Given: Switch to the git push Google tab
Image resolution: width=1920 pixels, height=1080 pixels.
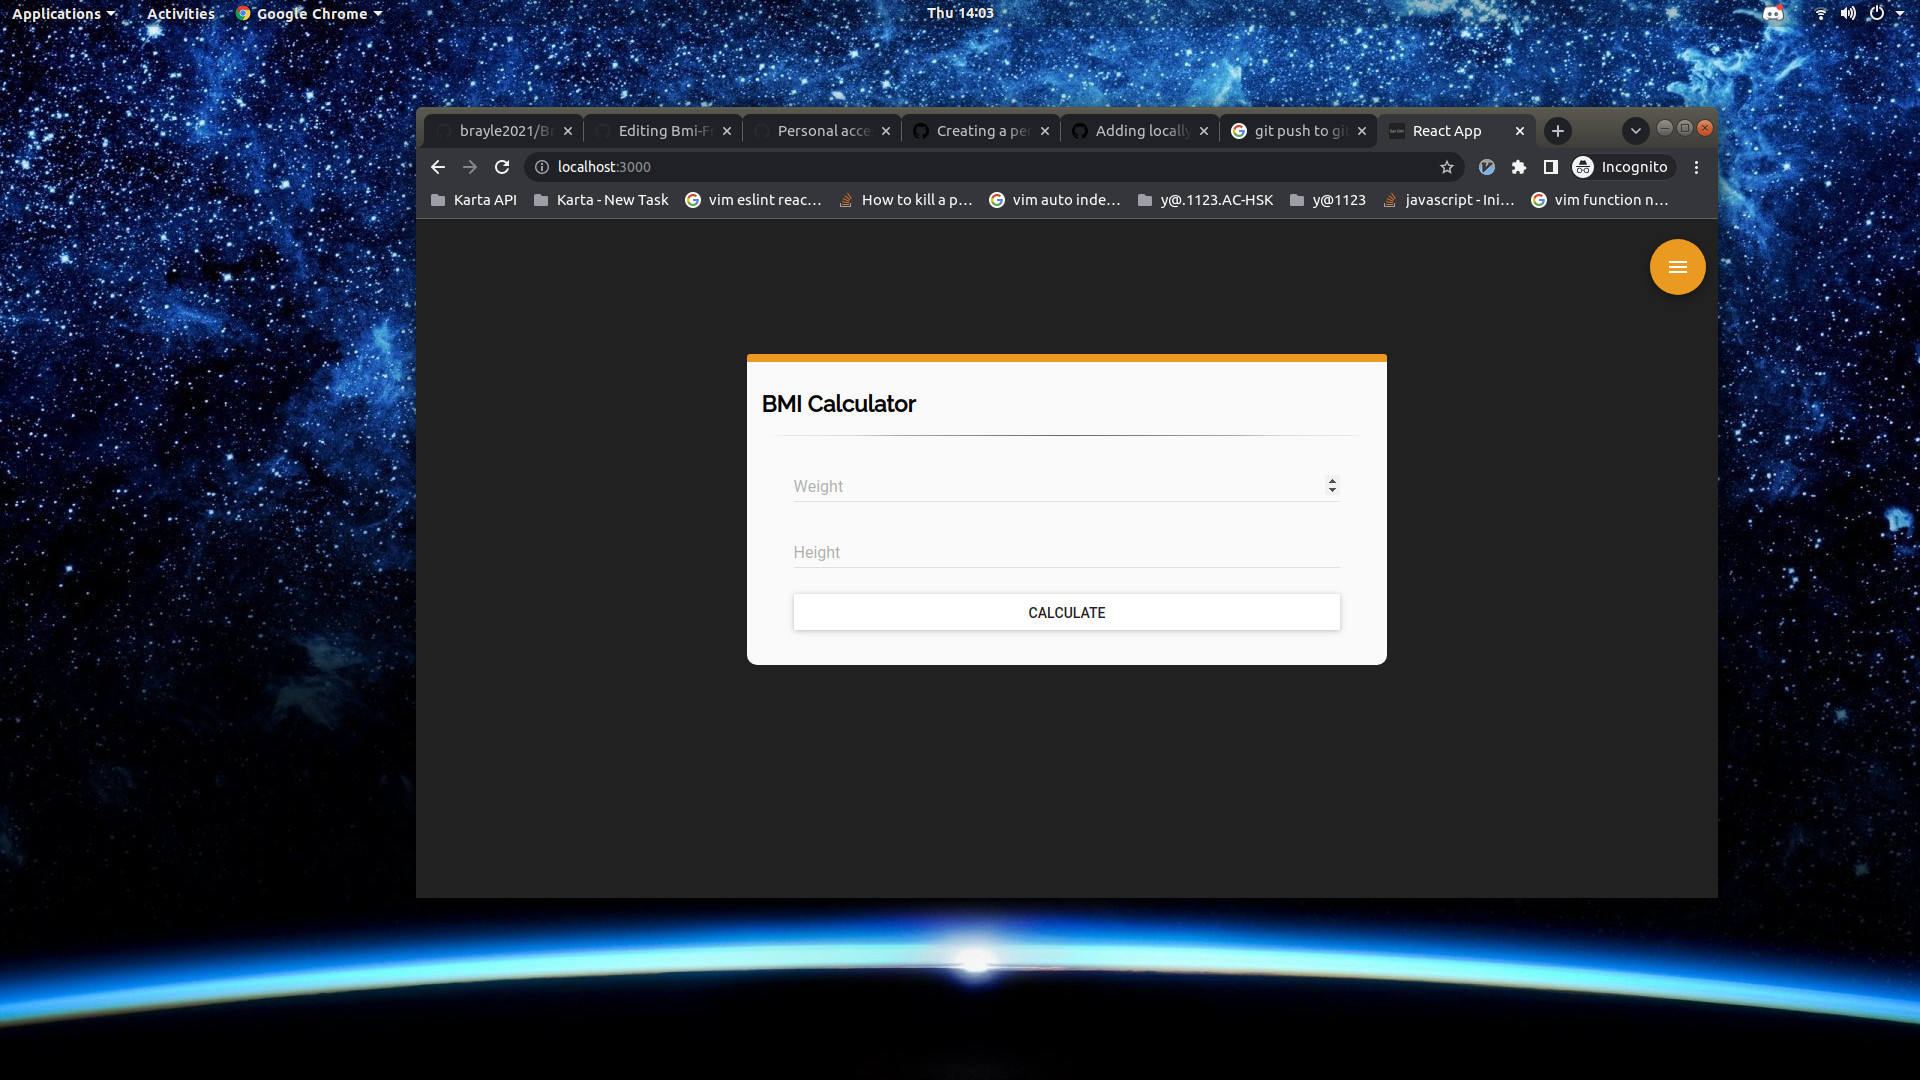Looking at the screenshot, I should (1297, 131).
